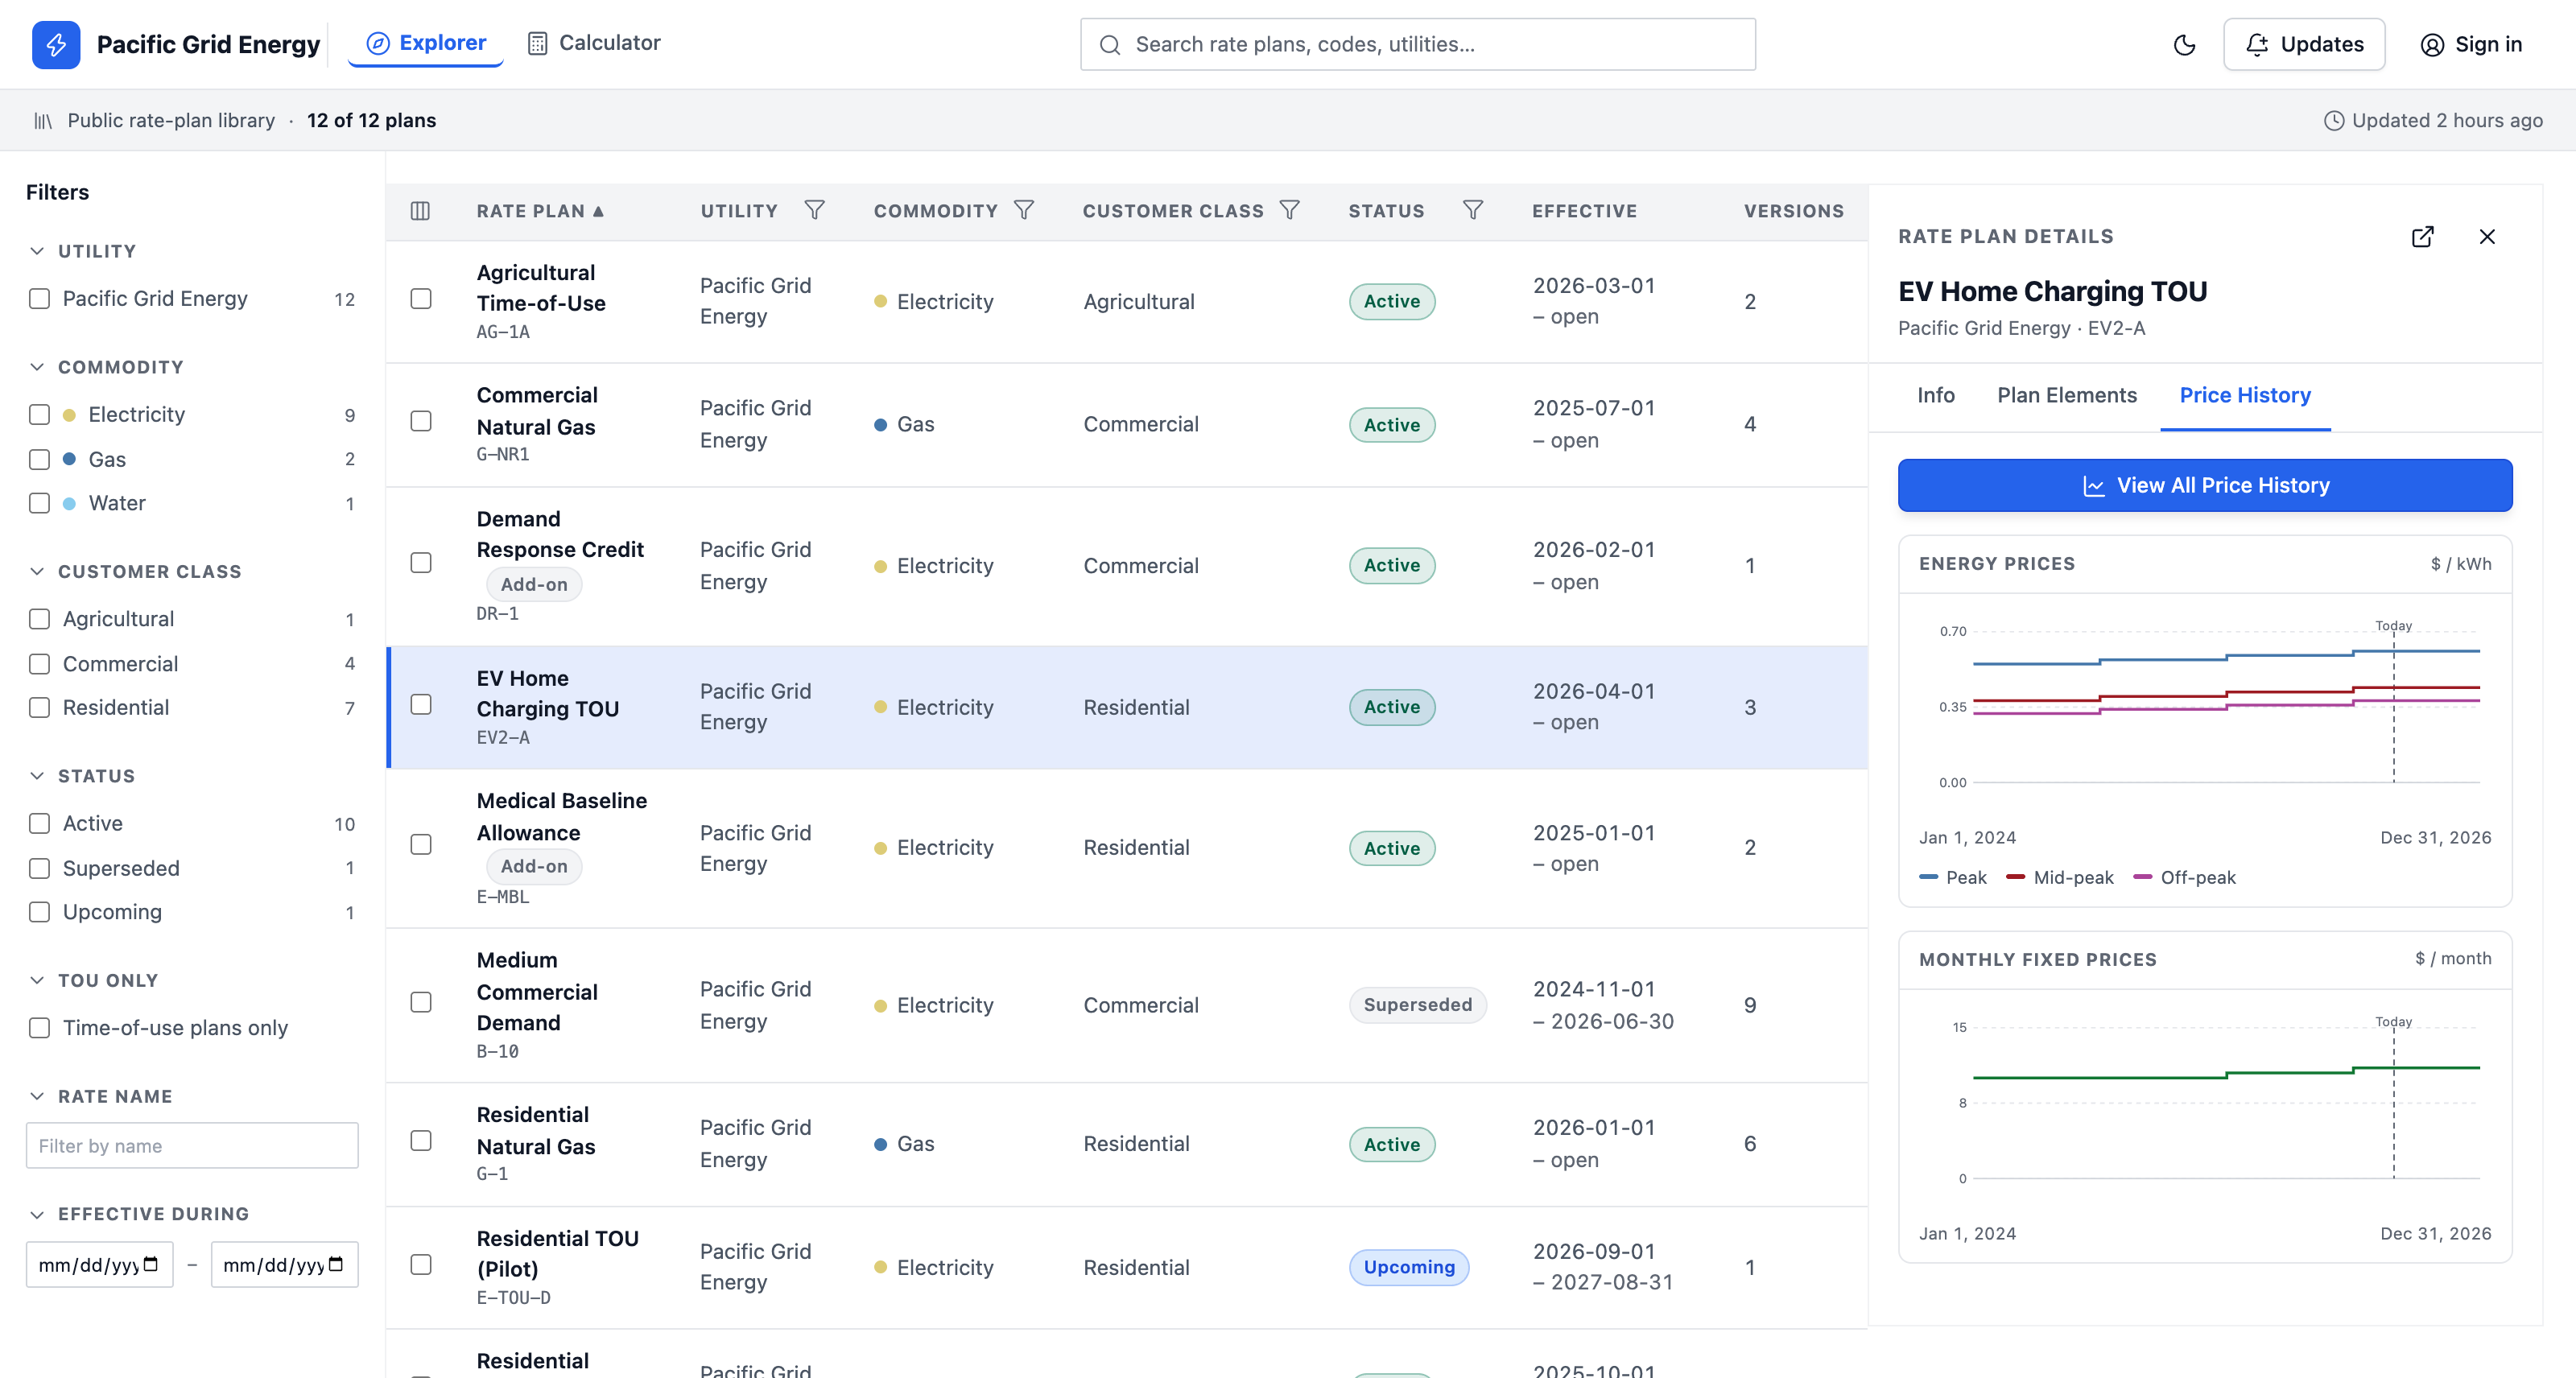Click the Sign in link
Screen dimensions: 2576x1378
[x=2471, y=44]
